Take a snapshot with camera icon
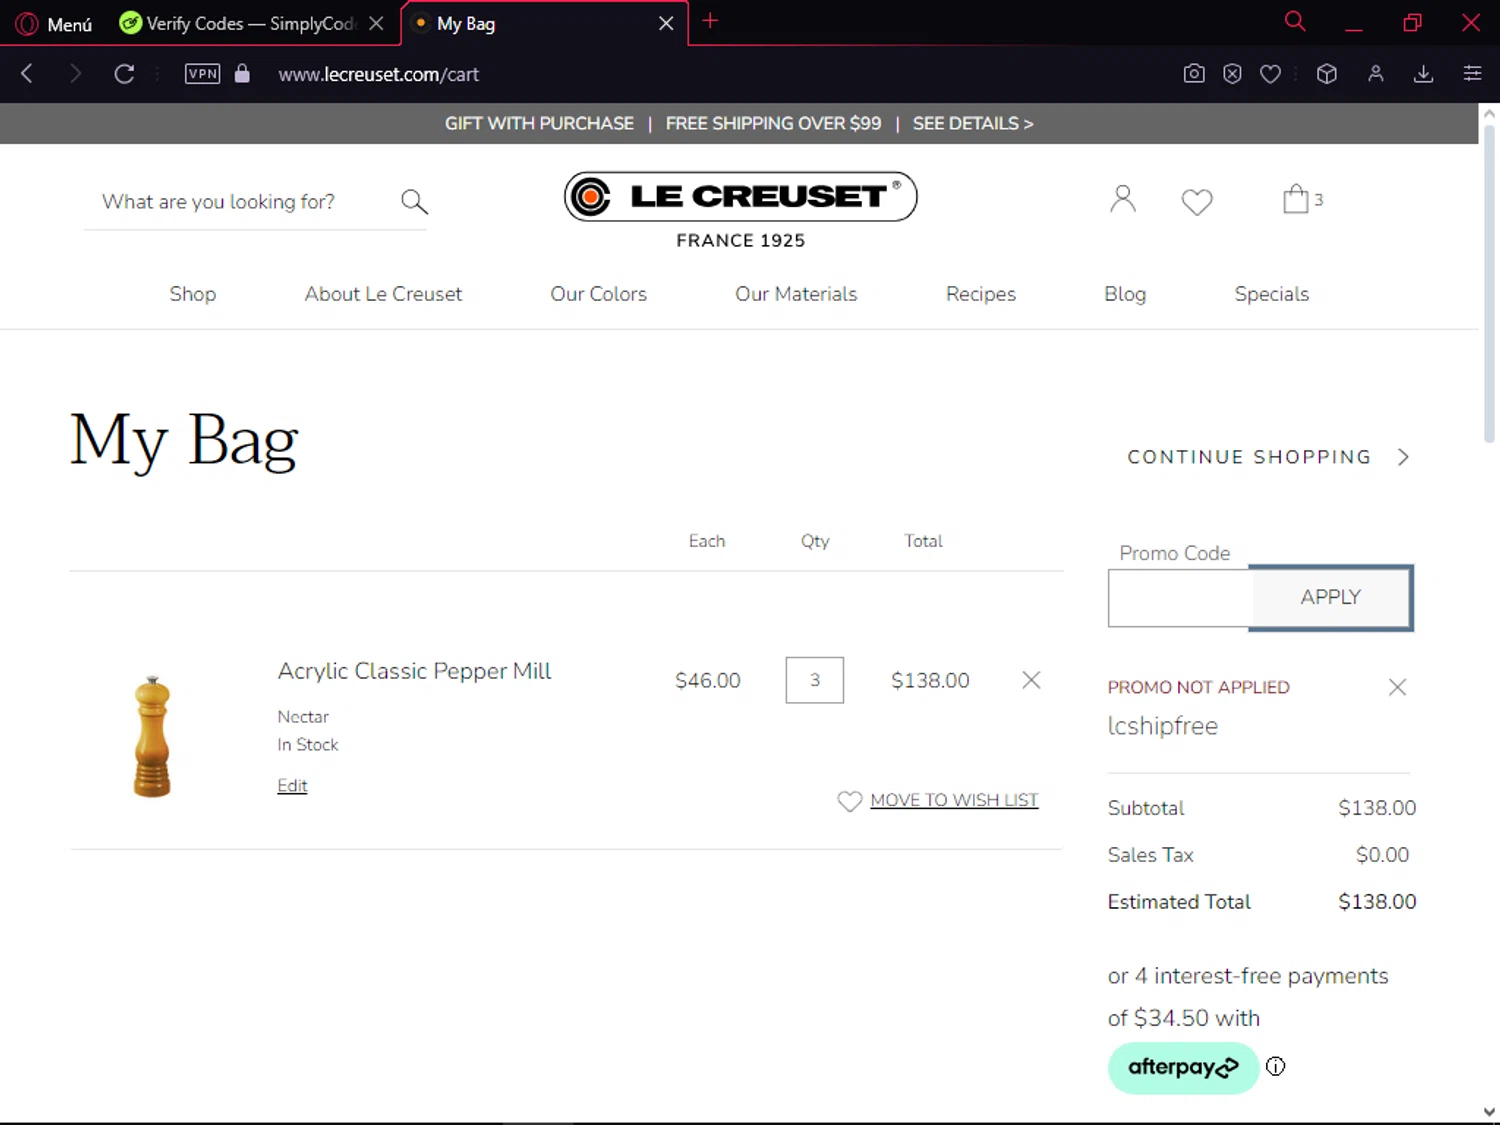Image resolution: width=1500 pixels, height=1125 pixels. (1194, 73)
